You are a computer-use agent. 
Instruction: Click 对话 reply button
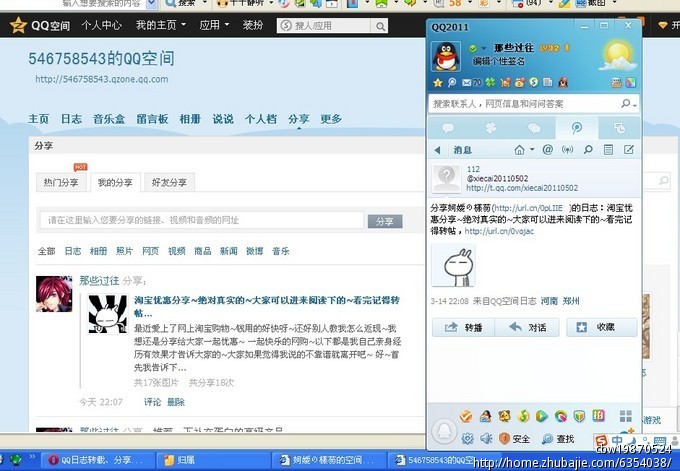(x=527, y=327)
